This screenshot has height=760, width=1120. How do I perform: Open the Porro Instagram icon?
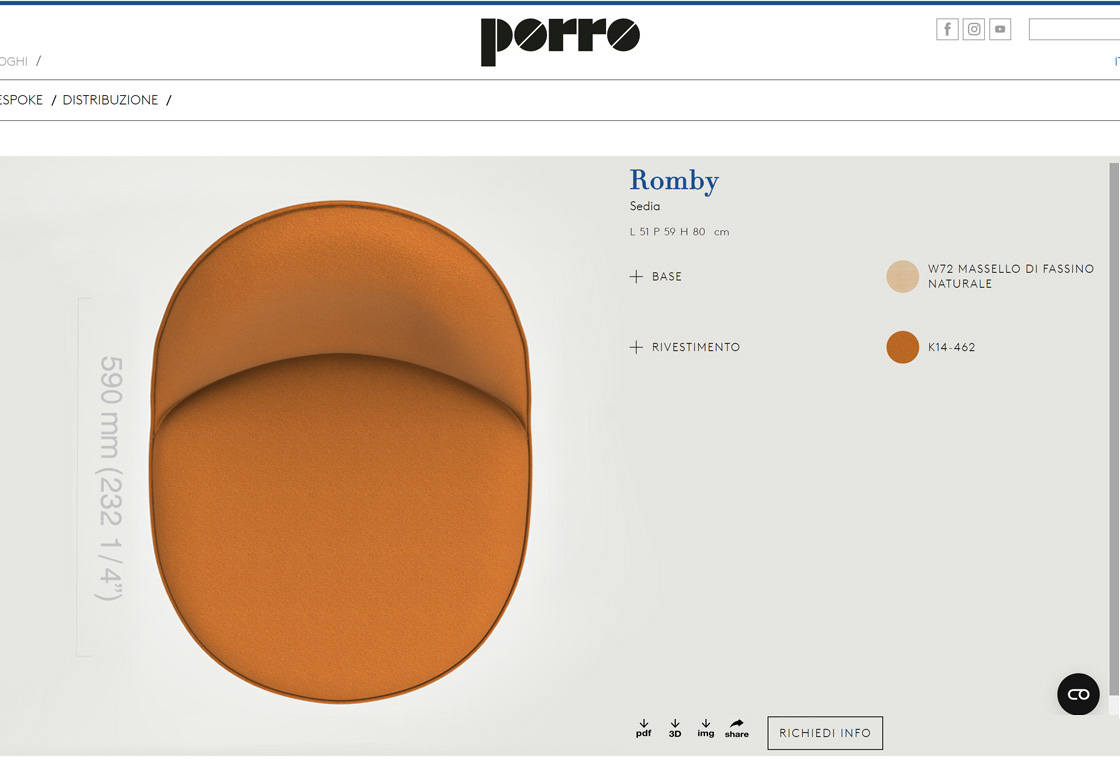click(x=974, y=29)
